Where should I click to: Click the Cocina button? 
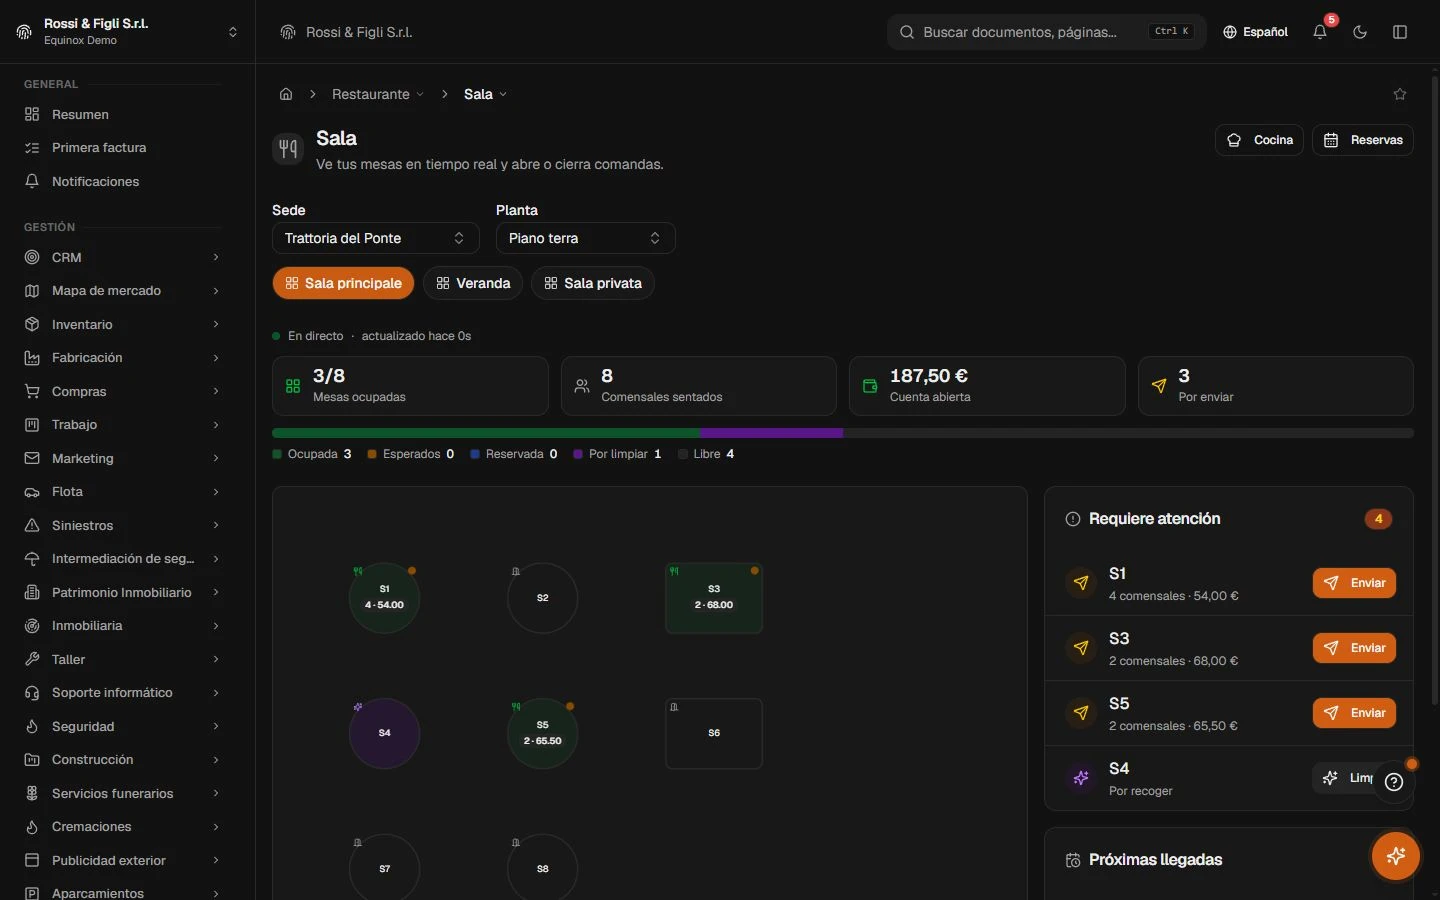pyautogui.click(x=1260, y=140)
